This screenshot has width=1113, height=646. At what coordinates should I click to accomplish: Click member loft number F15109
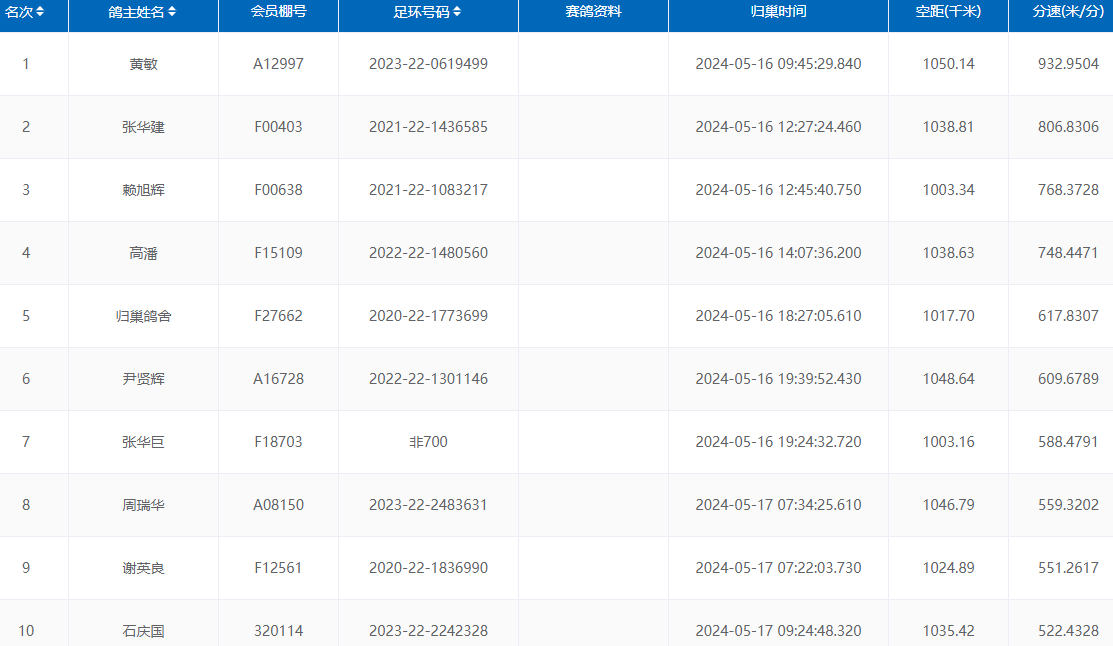(278, 253)
